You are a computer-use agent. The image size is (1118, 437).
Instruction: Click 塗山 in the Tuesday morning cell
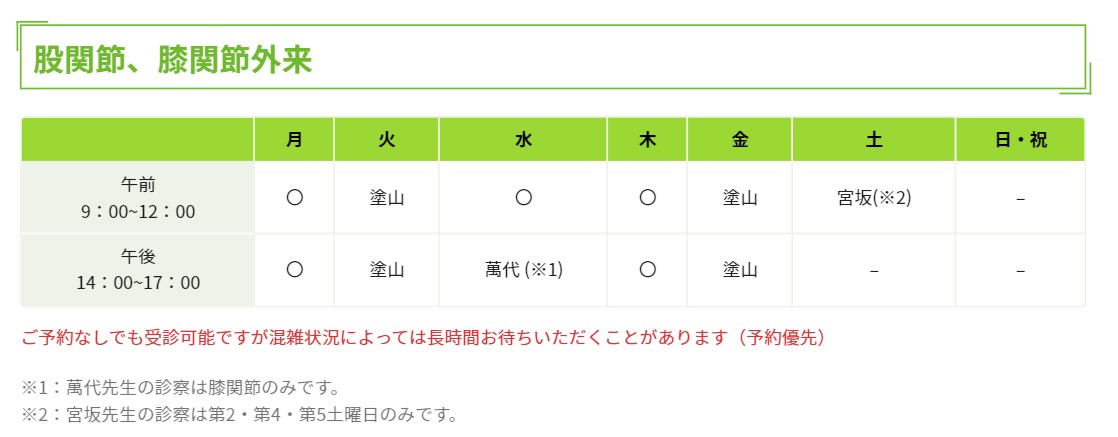(387, 198)
